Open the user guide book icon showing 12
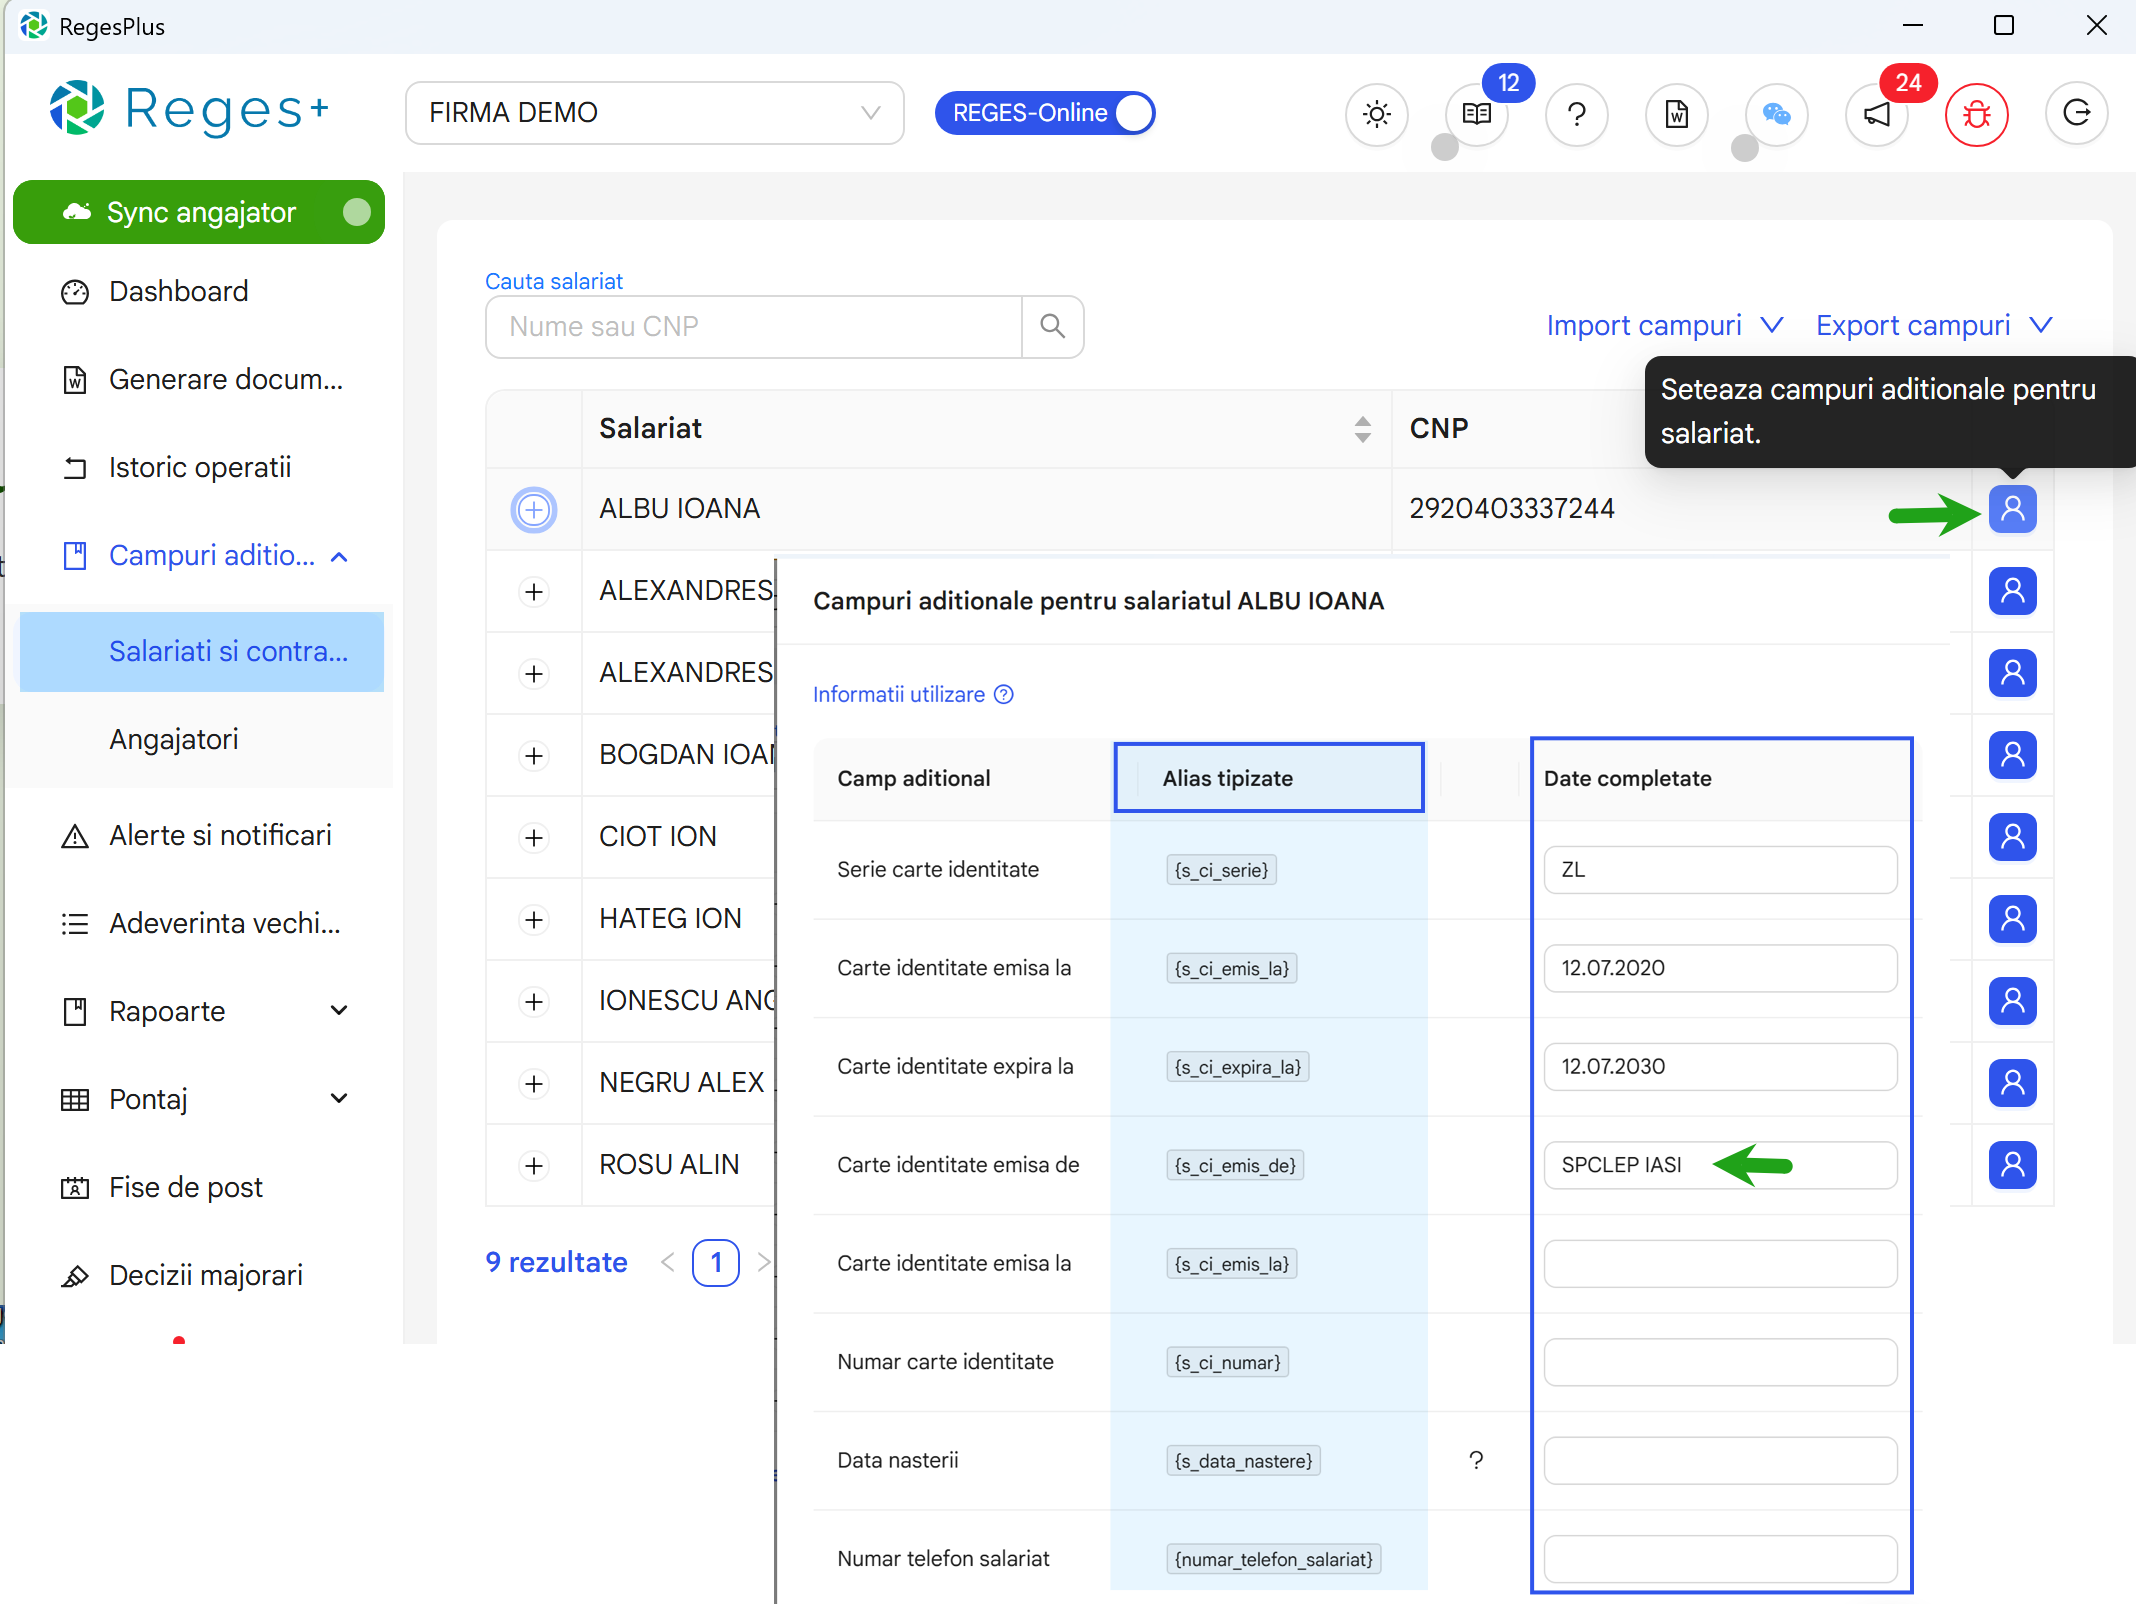 [1476, 114]
